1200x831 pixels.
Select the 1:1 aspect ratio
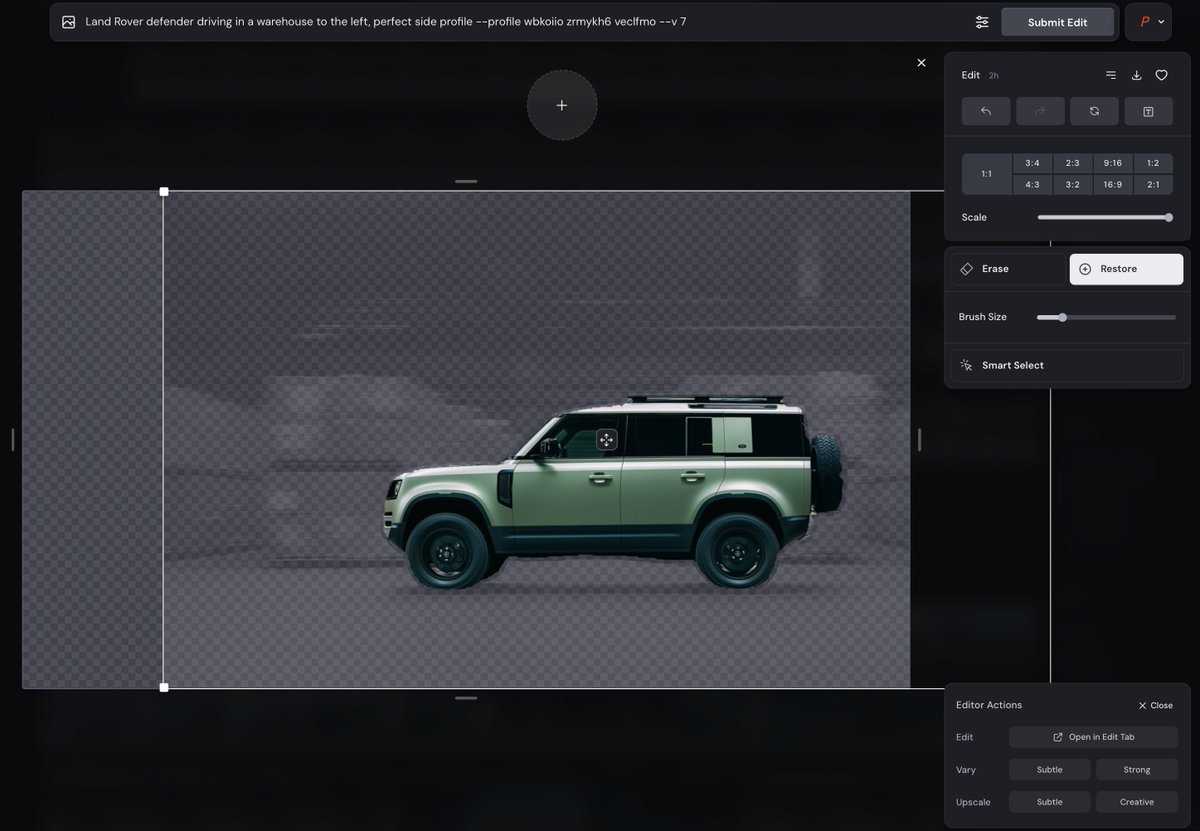(986, 174)
